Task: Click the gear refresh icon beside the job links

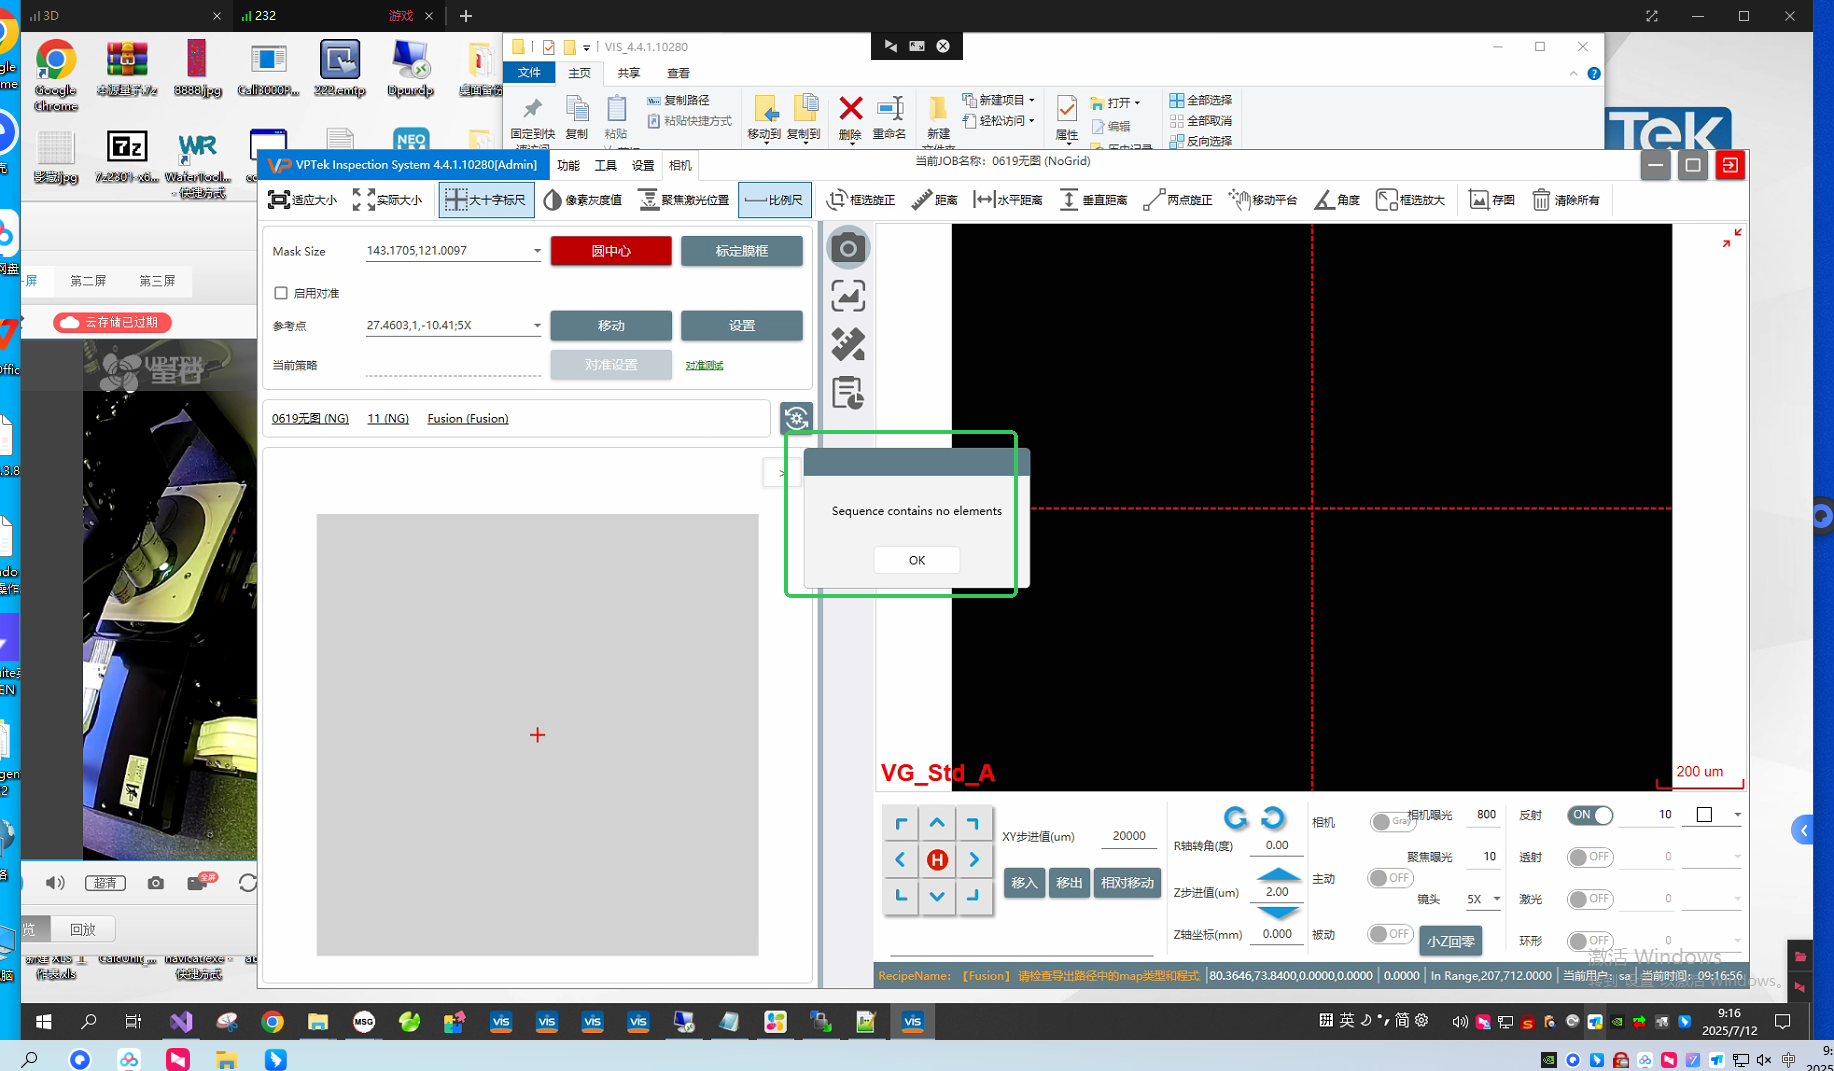Action: click(x=796, y=418)
